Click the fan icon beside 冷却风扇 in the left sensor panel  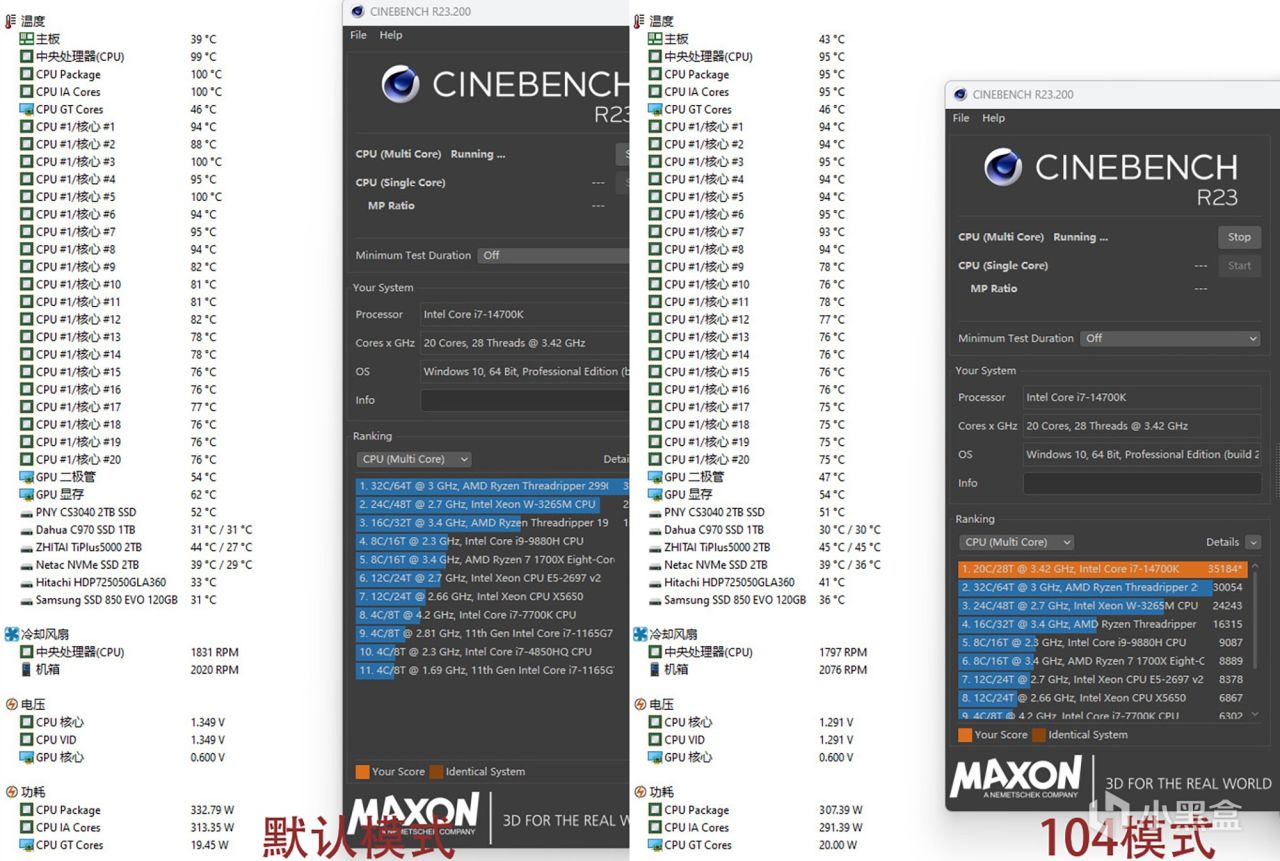[11, 634]
